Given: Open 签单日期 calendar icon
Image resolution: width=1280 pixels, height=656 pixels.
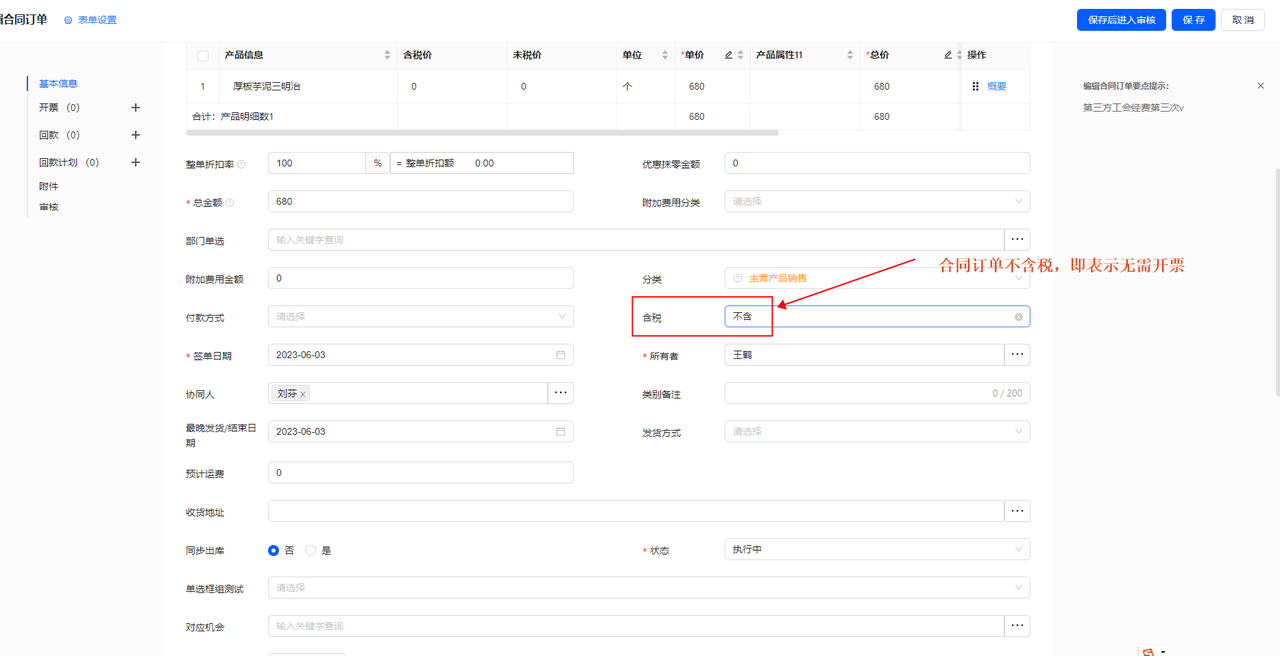Looking at the screenshot, I should (561, 355).
